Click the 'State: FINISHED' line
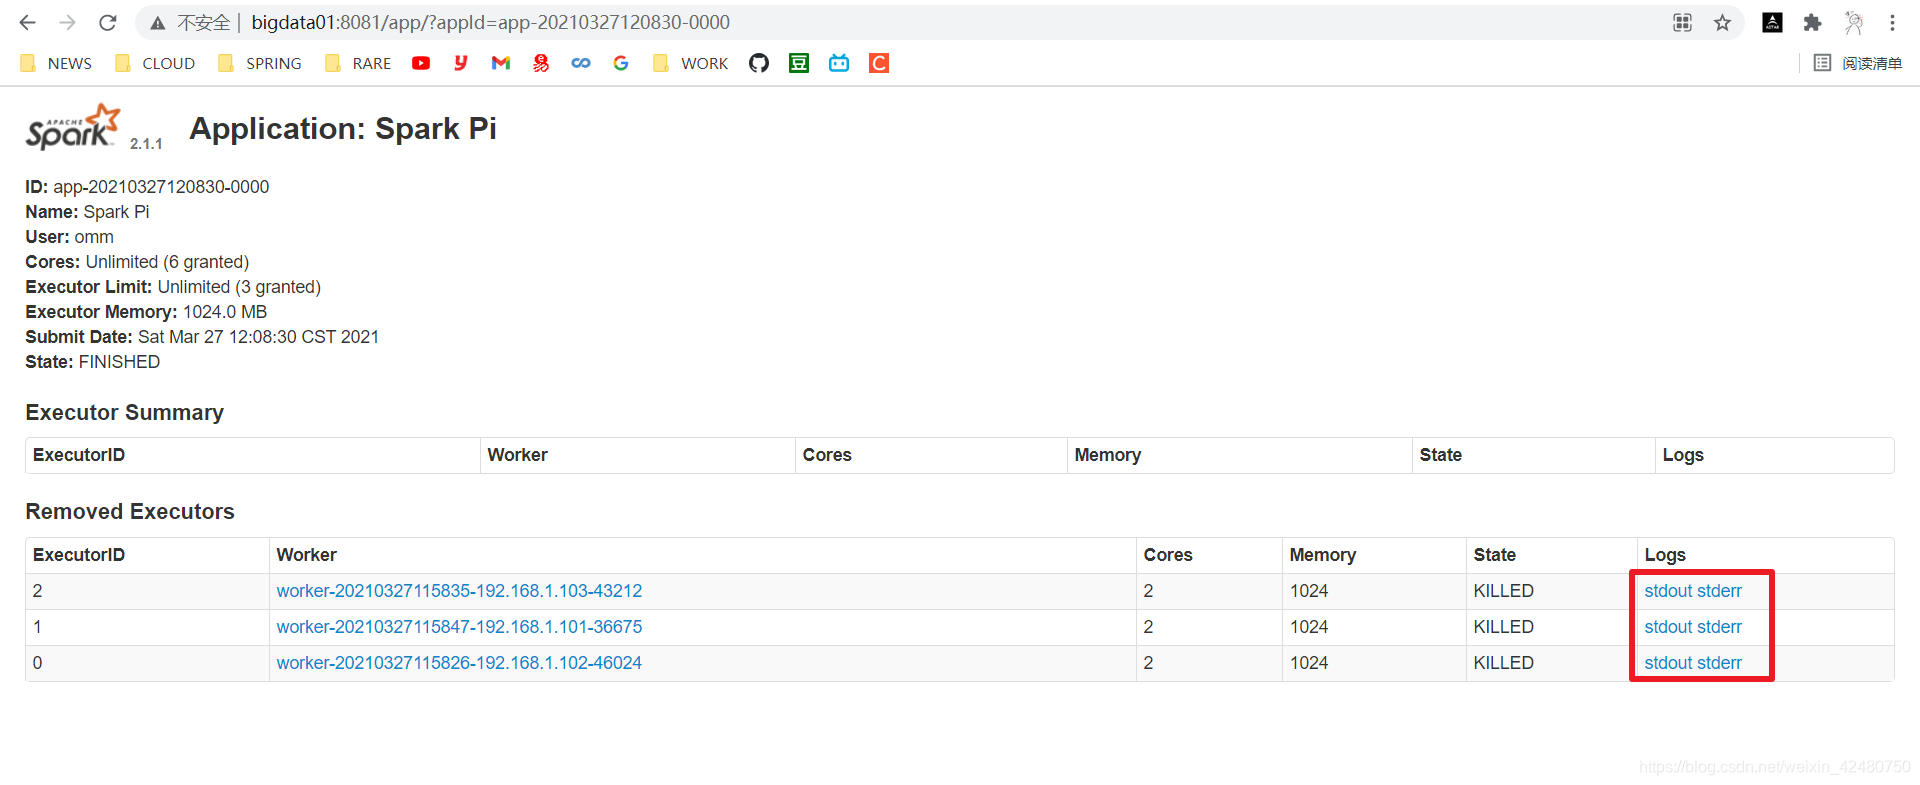Viewport: 1920px width, 785px height. tap(93, 362)
